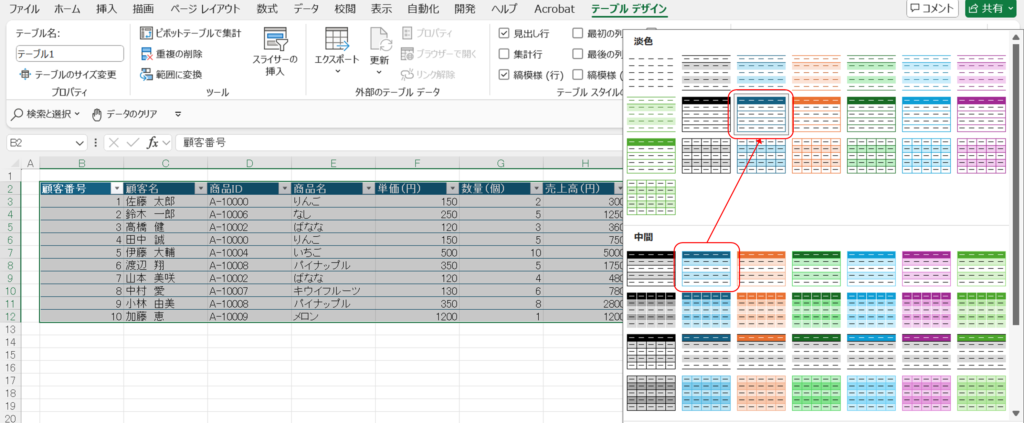Click the green 共有 share button

coord(990,9)
